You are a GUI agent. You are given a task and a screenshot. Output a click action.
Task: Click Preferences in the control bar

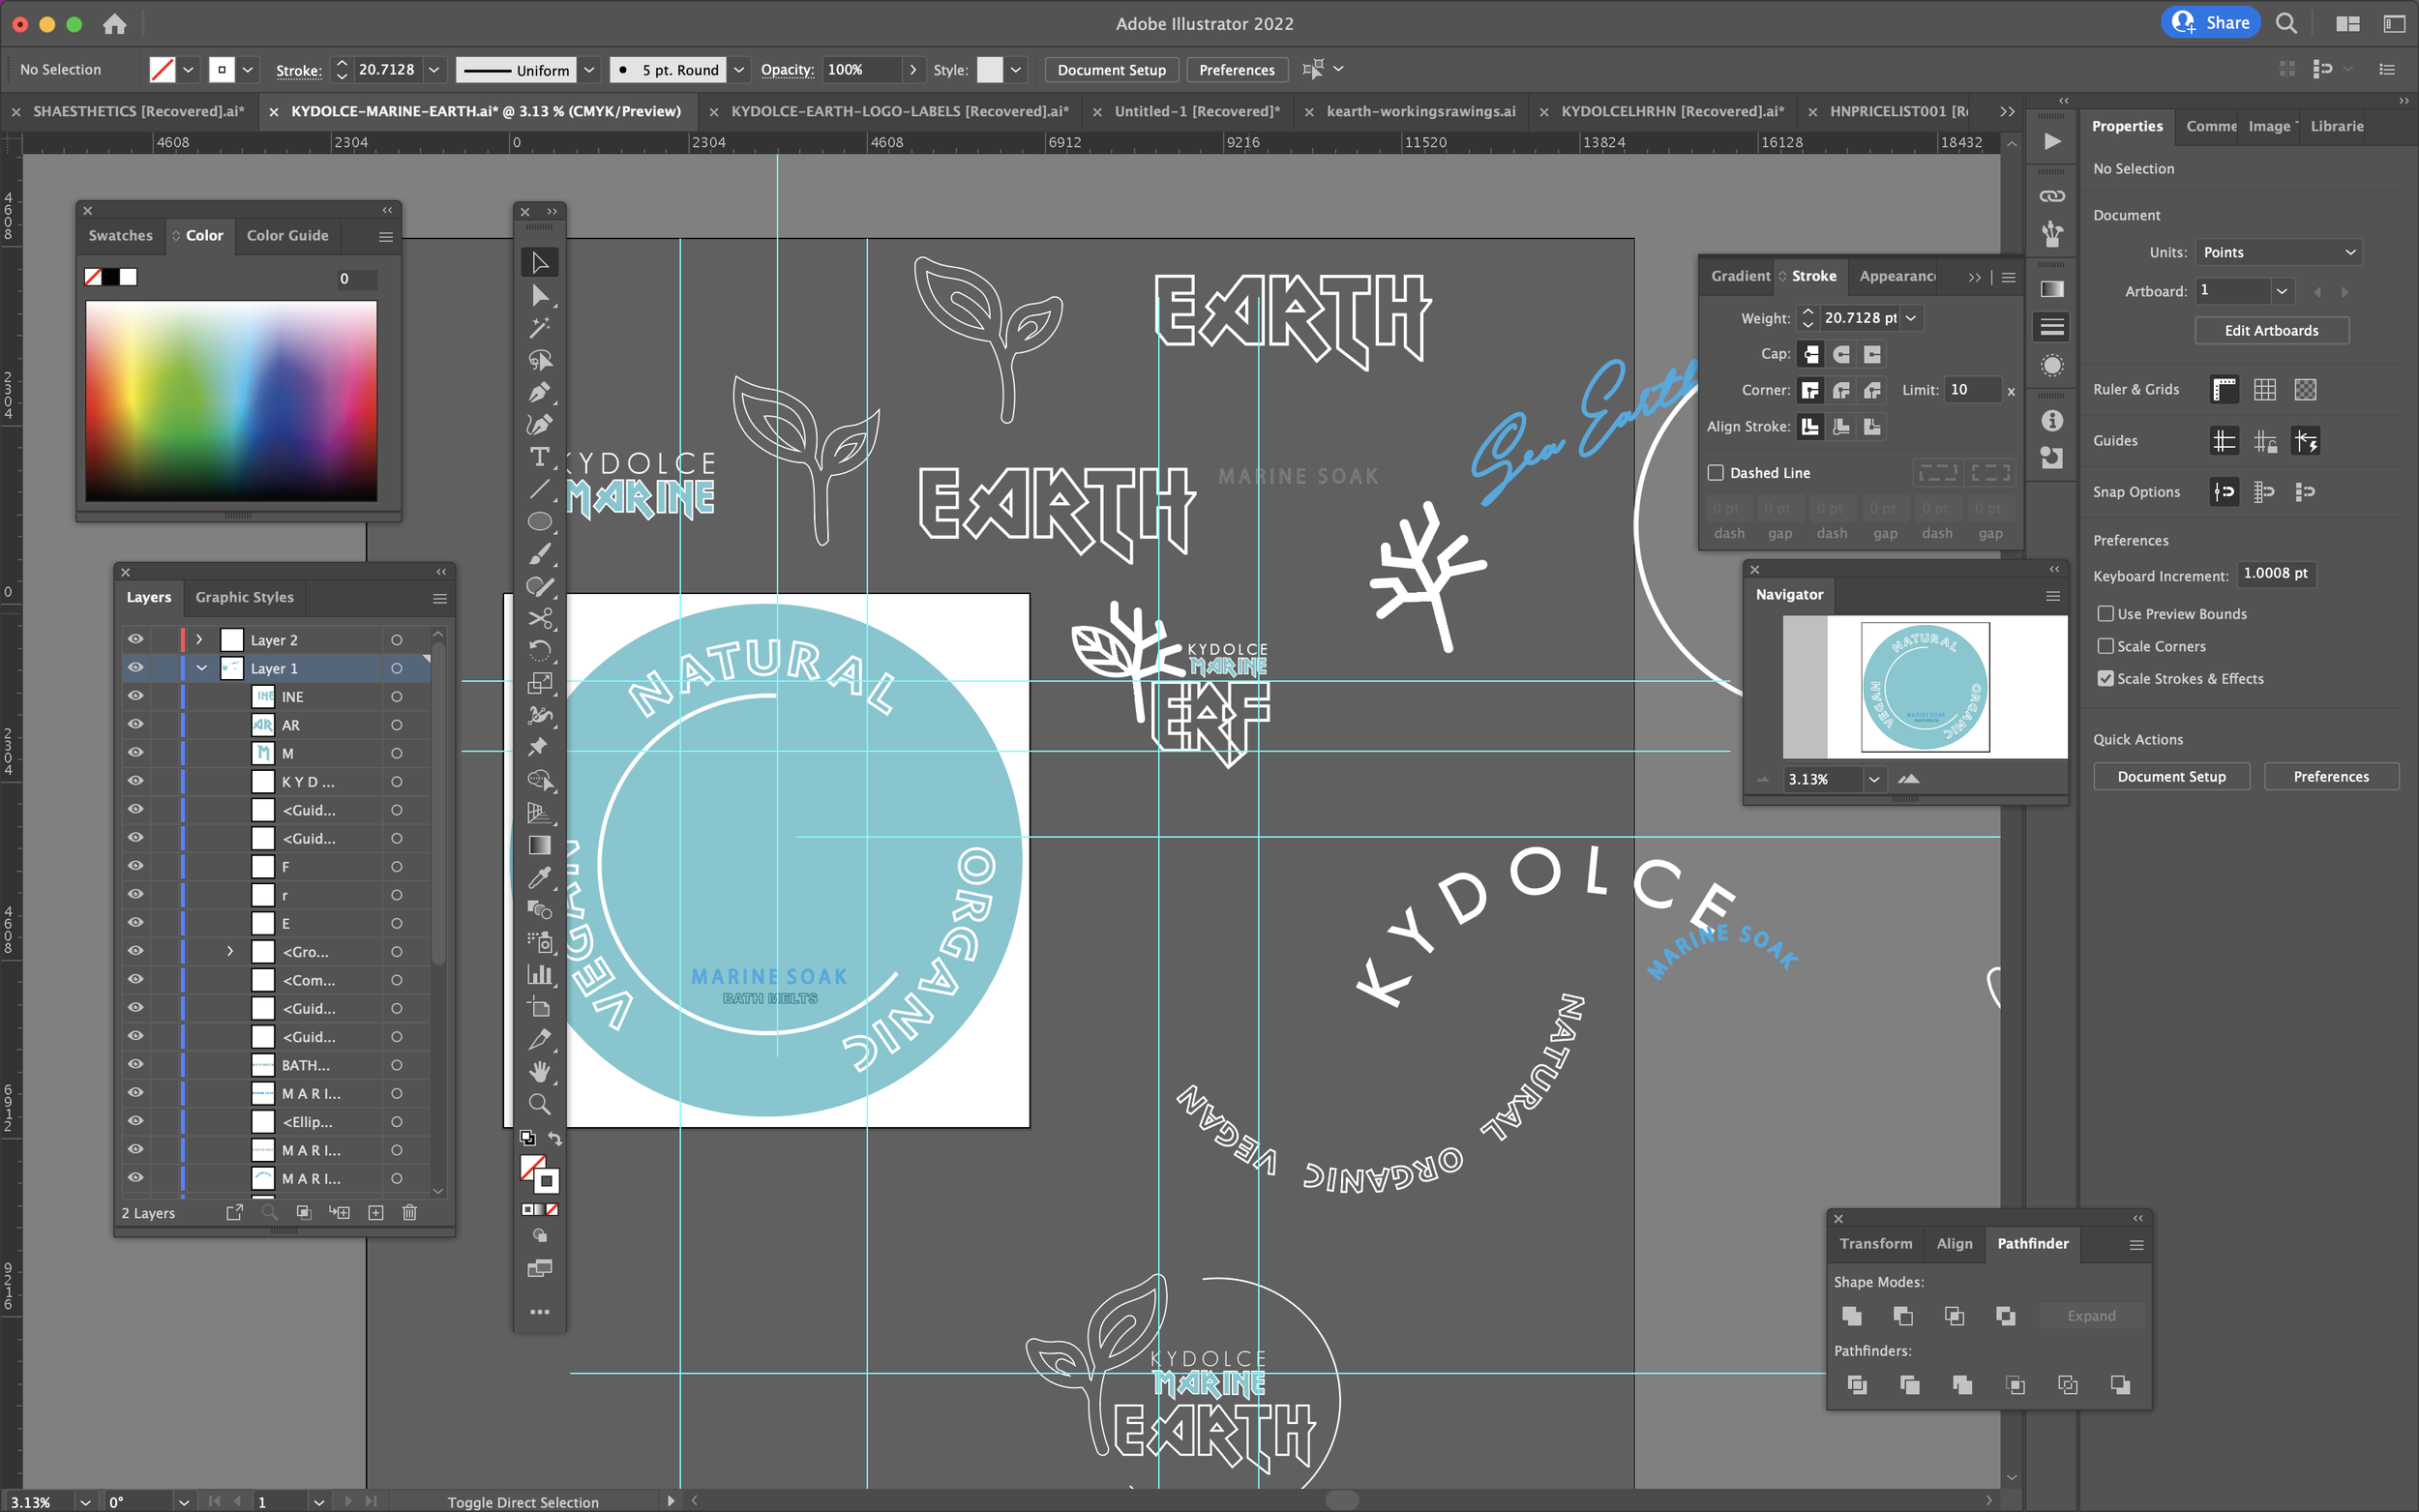1236,70
